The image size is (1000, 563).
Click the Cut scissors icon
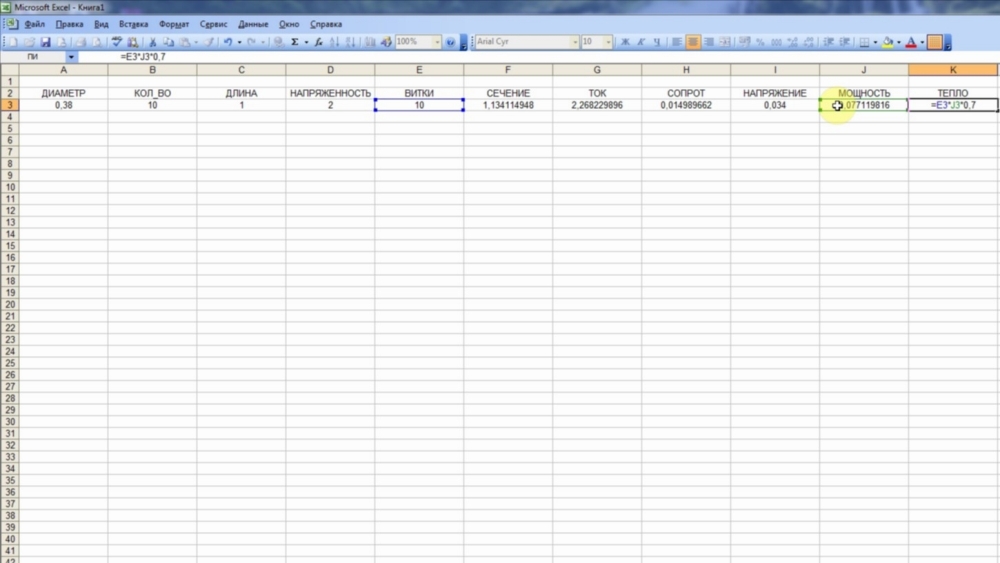pyautogui.click(x=152, y=41)
